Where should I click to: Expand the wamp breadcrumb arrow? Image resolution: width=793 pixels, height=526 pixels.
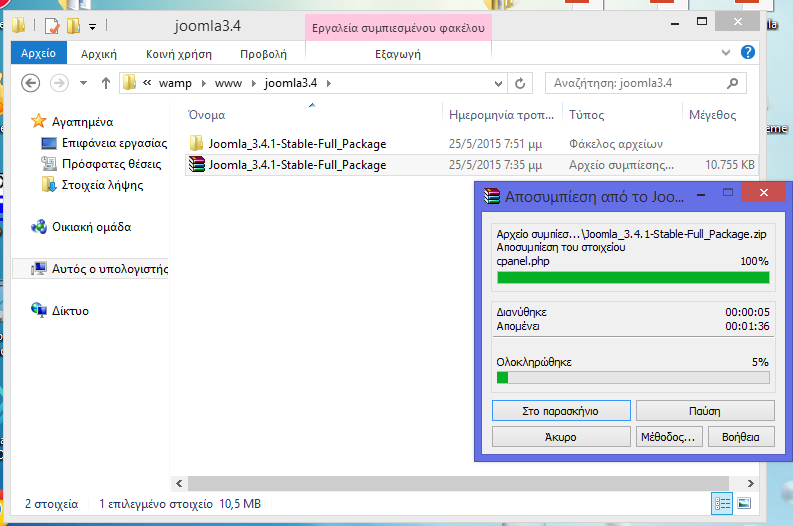203,83
